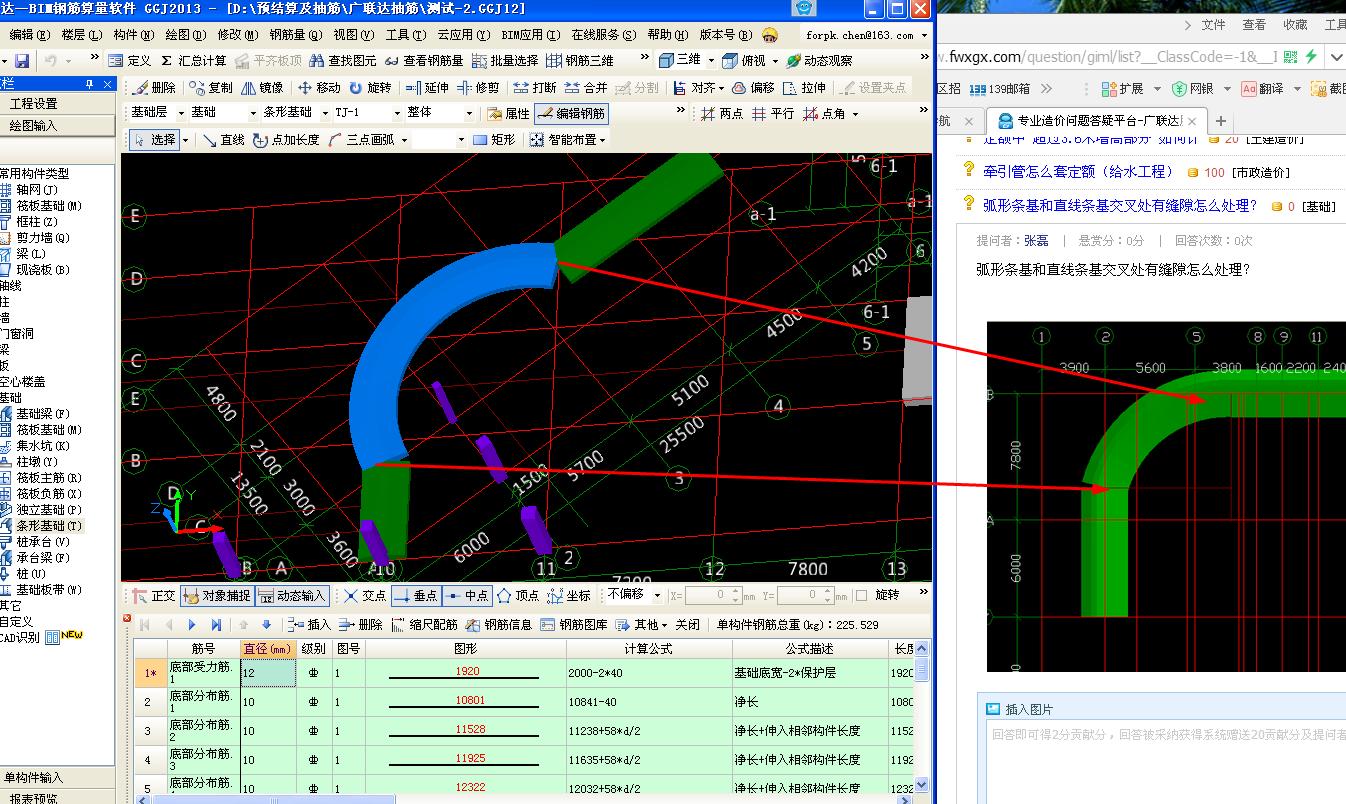Toggle 动态输入 dynamic input

pos(292,596)
